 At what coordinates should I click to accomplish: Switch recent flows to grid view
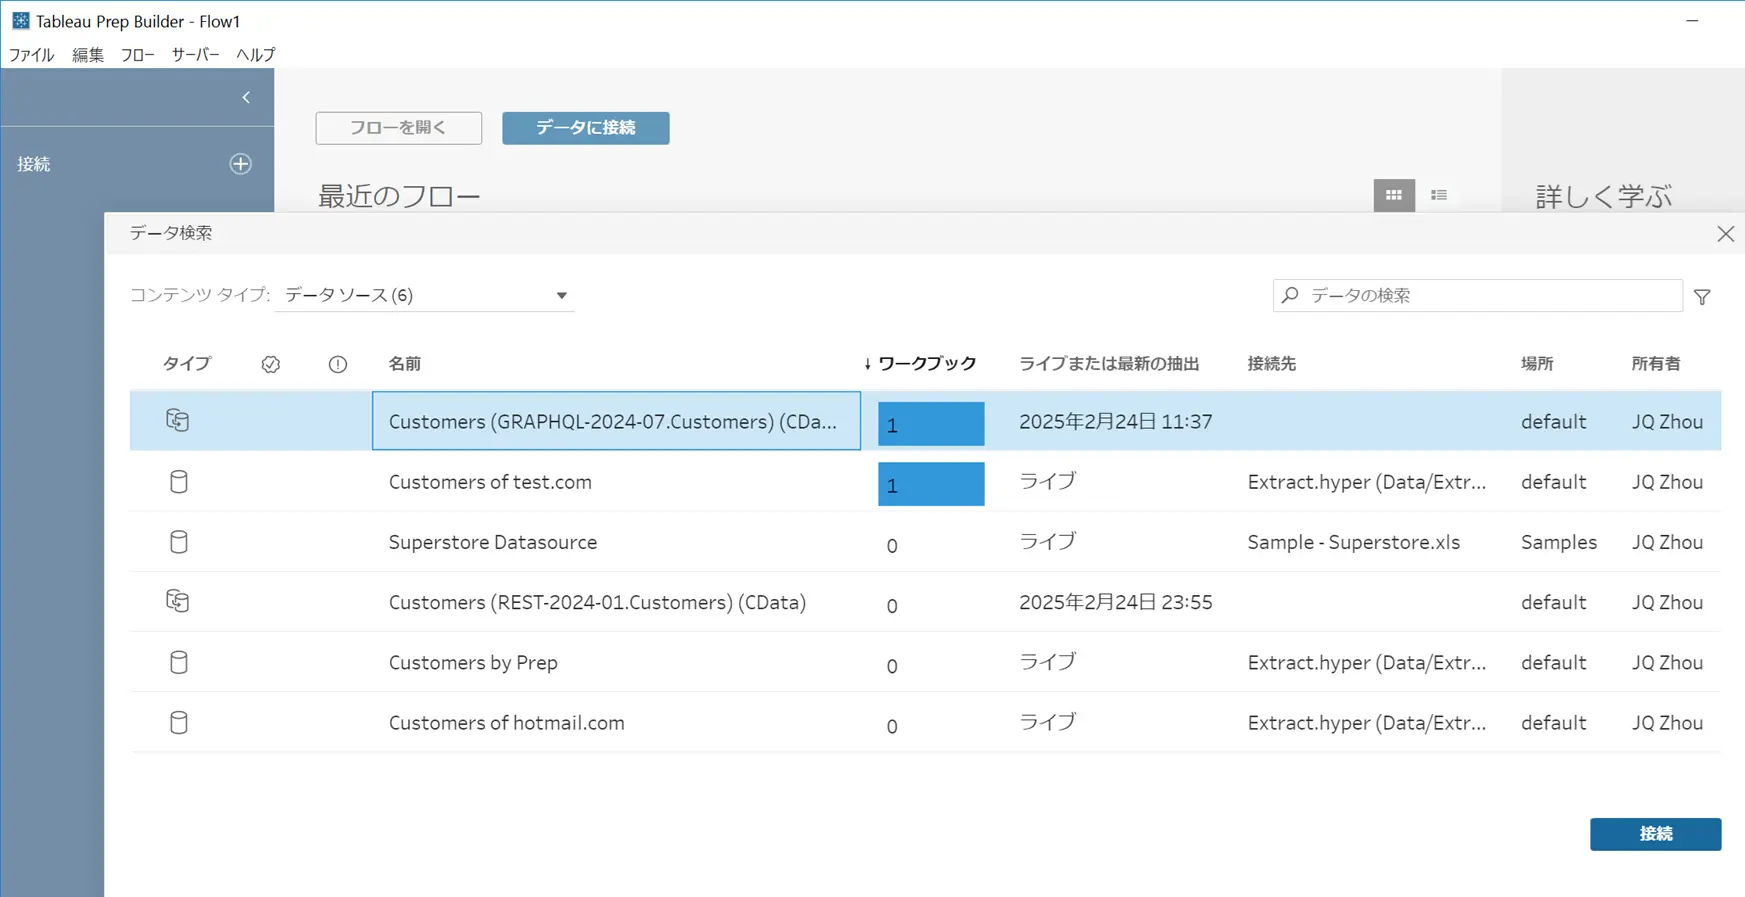[x=1393, y=195]
